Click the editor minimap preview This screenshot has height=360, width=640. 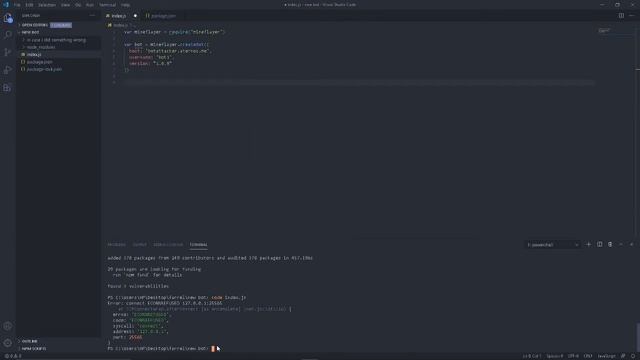point(604,31)
